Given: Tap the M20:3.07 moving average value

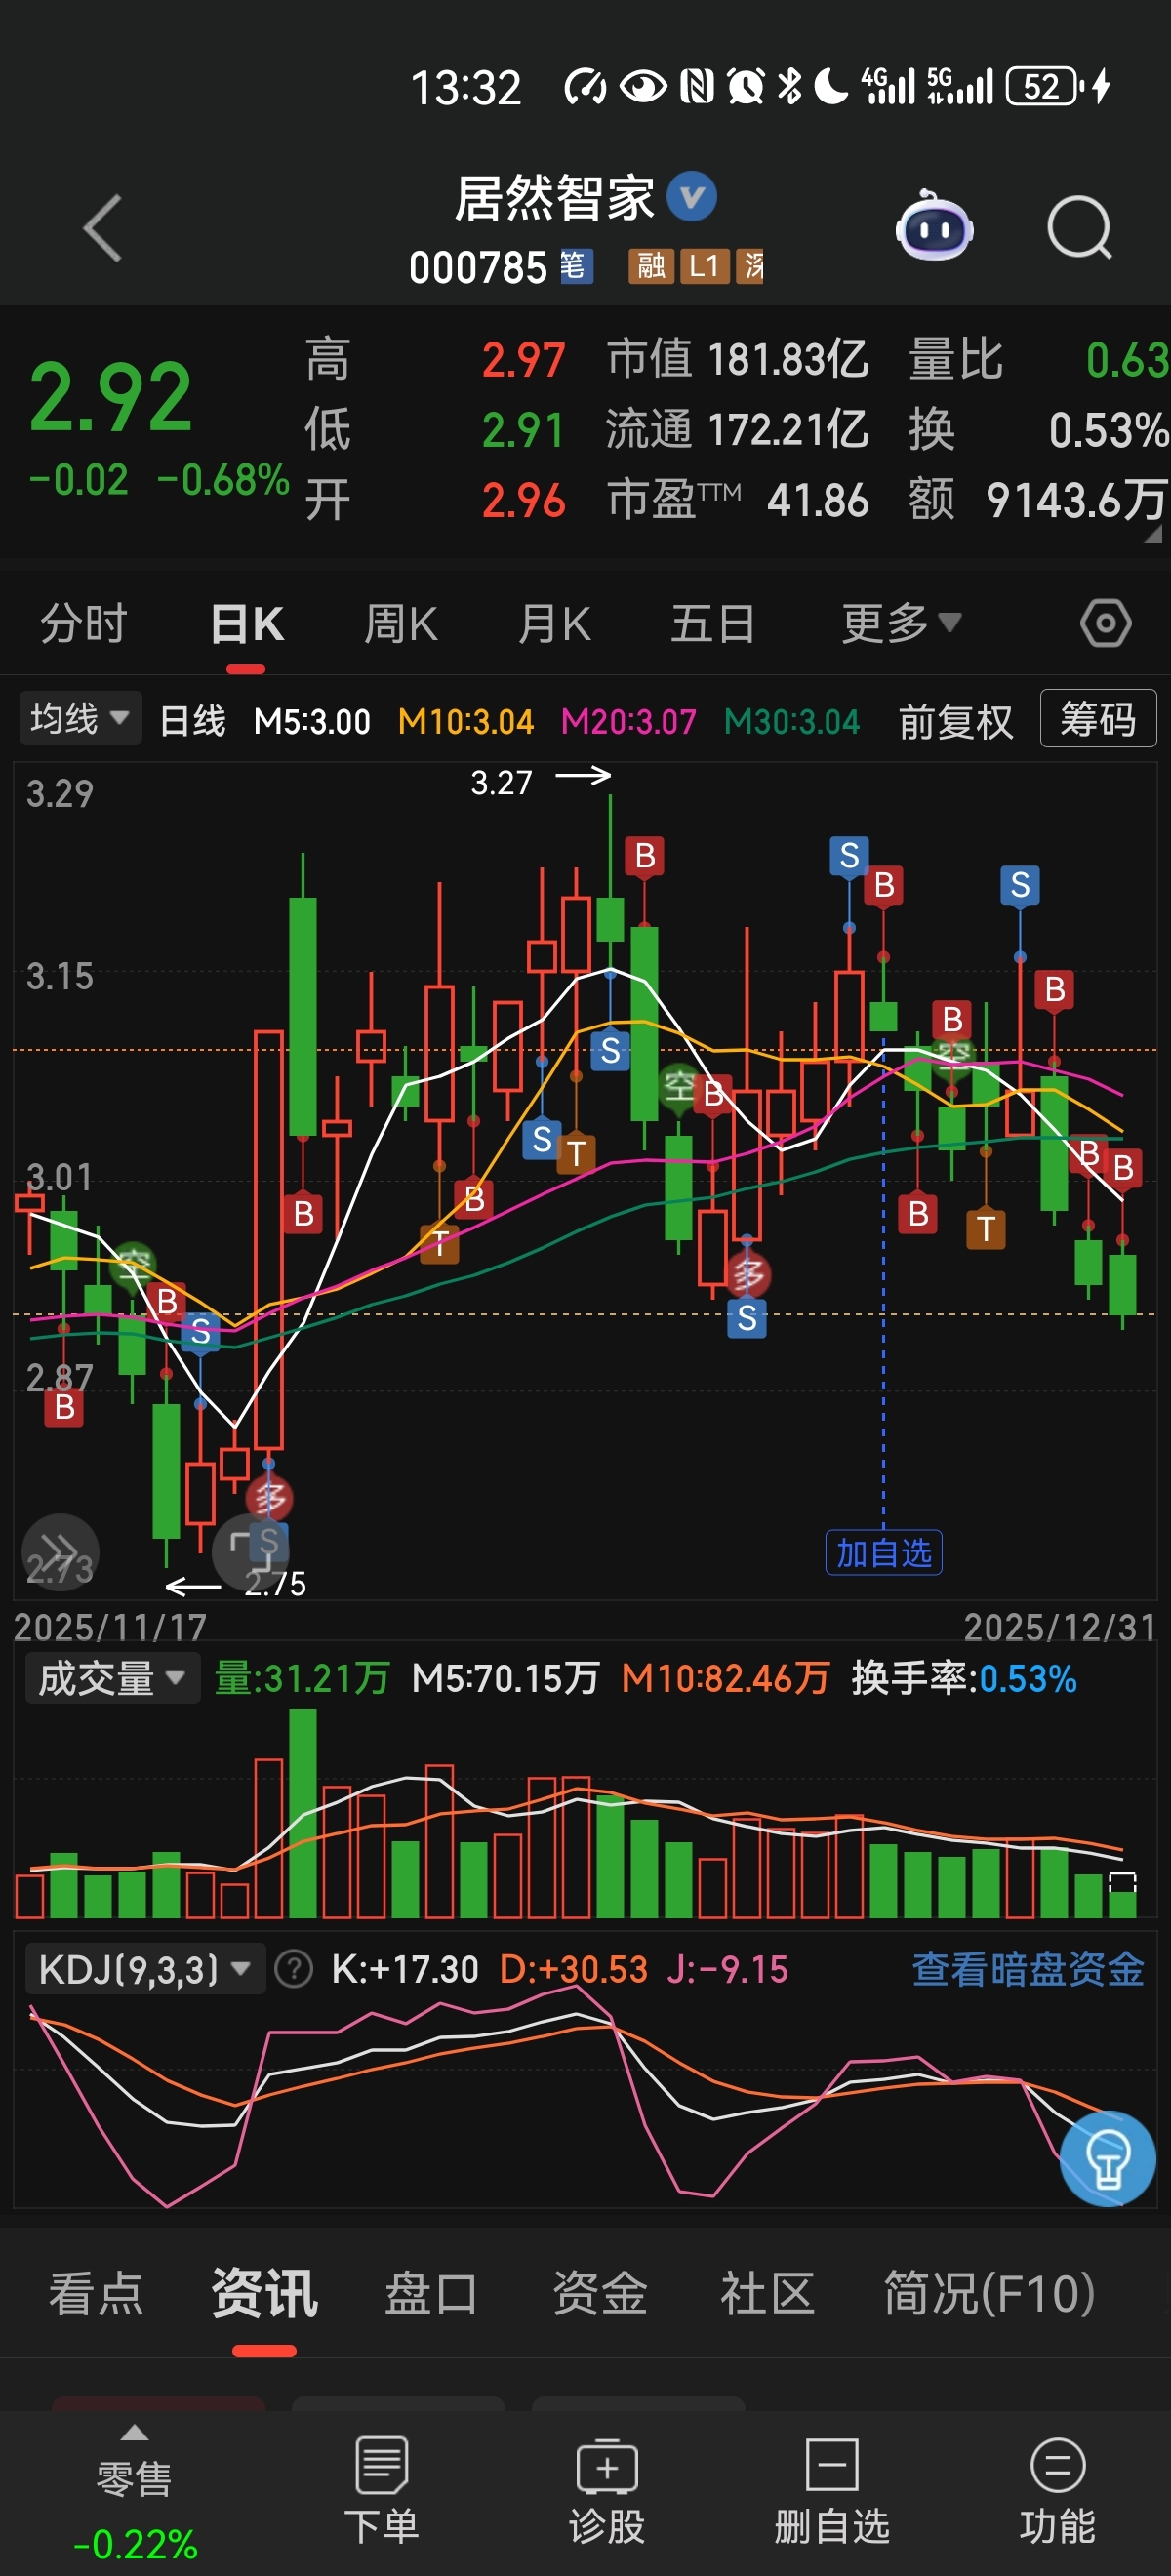Looking at the screenshot, I should [628, 721].
